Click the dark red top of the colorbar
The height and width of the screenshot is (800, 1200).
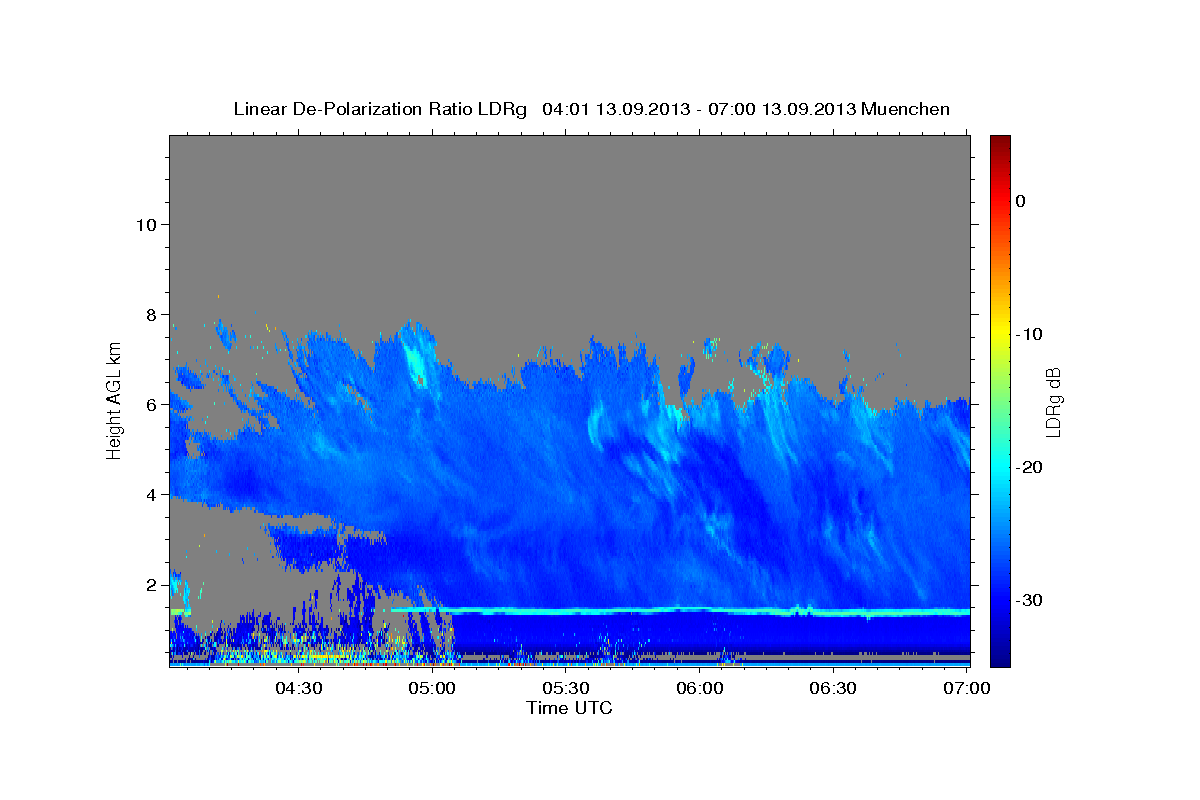click(1000, 142)
